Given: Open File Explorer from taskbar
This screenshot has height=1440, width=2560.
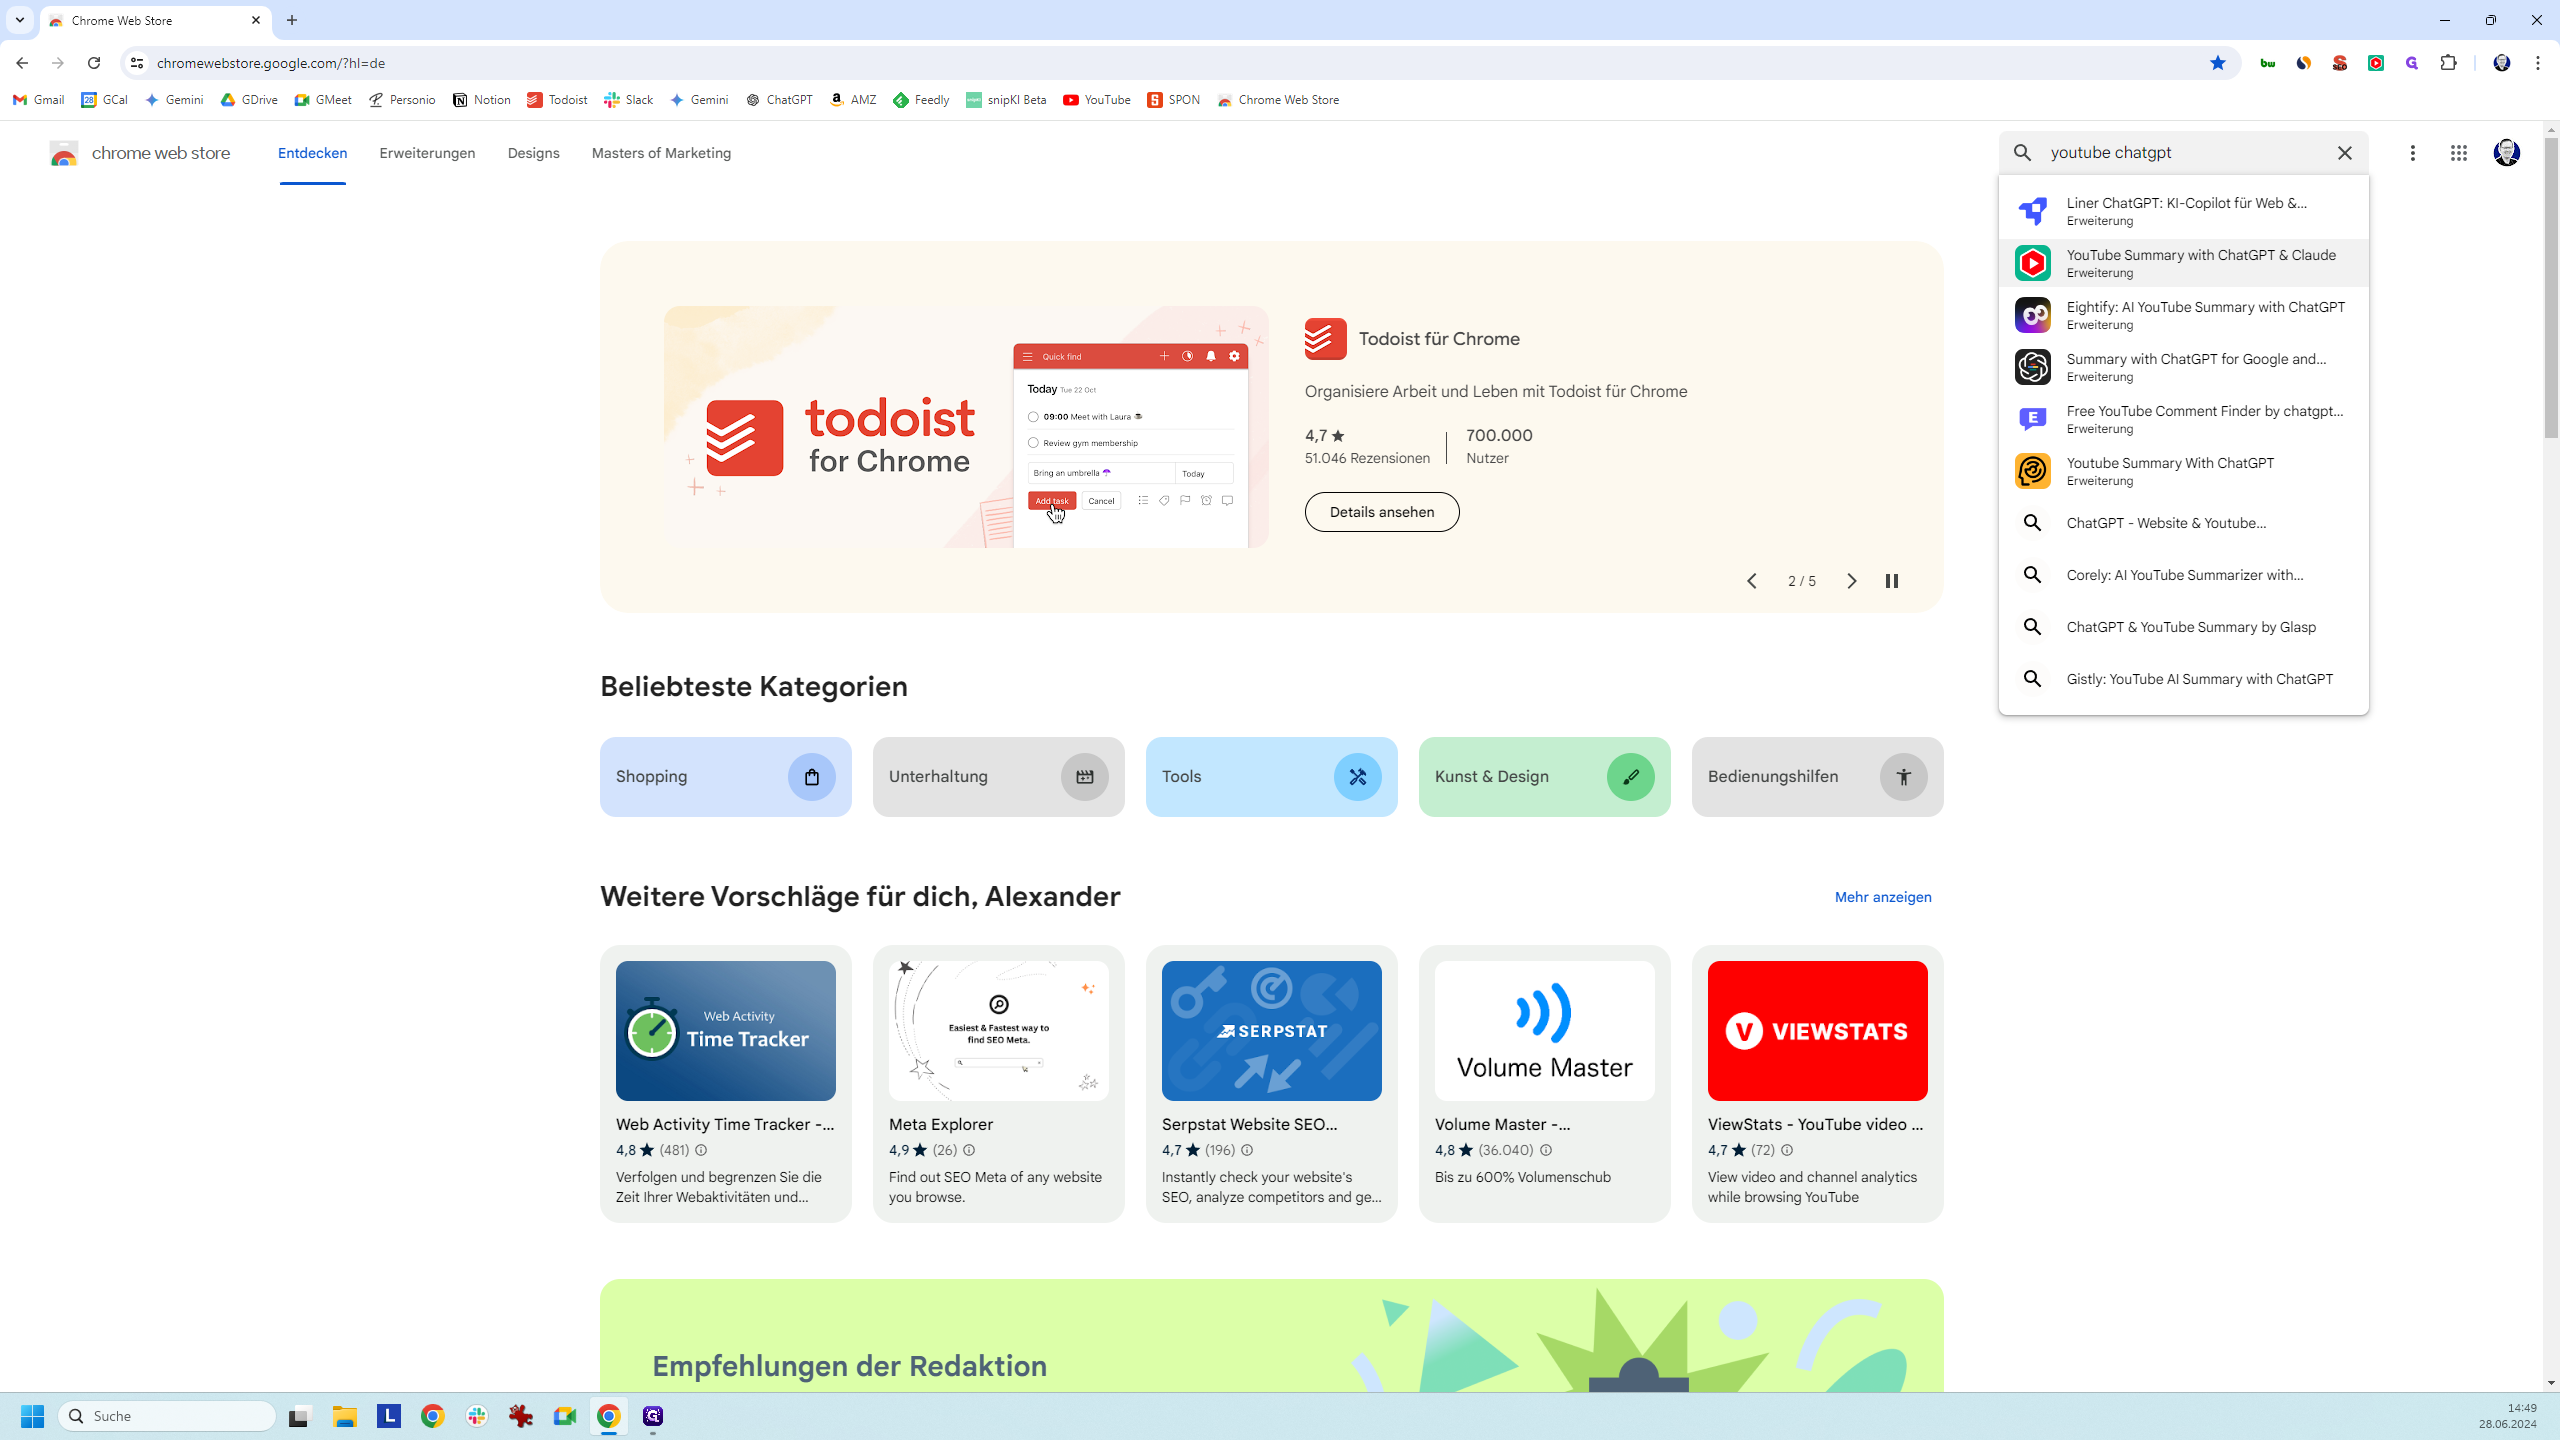Looking at the screenshot, I should [345, 1416].
